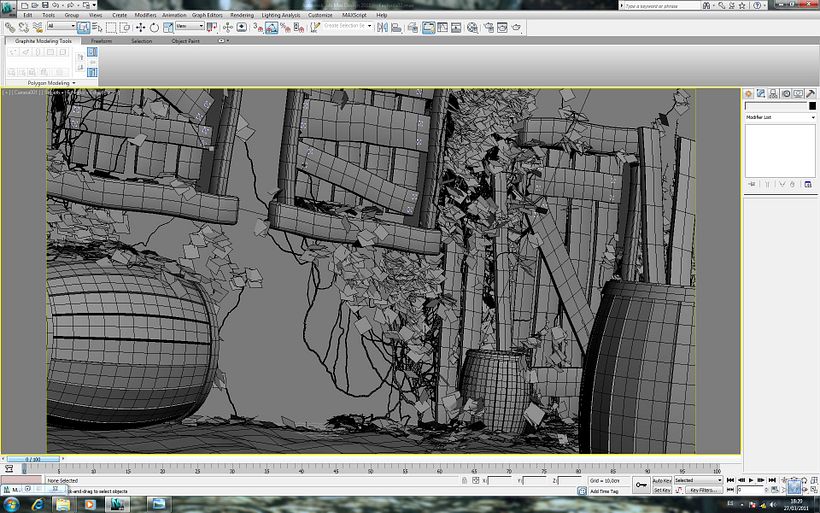Open the Create command panel tab
This screenshot has height=513, width=820.
[750, 93]
